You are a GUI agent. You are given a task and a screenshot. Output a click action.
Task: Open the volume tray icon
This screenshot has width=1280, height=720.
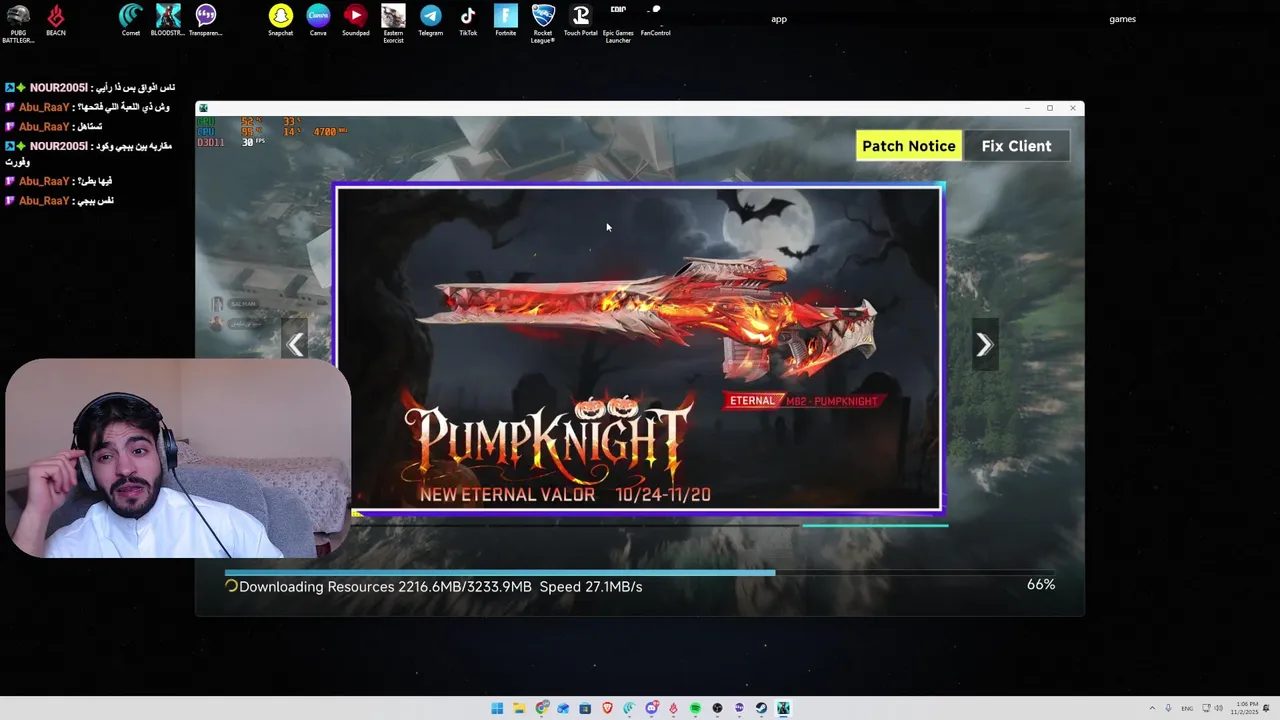[1219, 708]
